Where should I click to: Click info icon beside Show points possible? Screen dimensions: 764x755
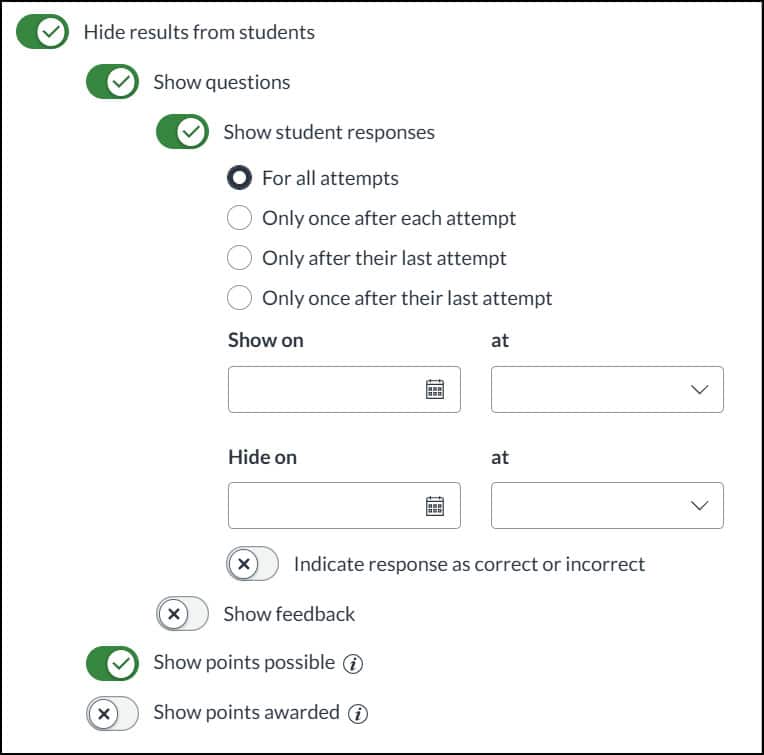351,663
